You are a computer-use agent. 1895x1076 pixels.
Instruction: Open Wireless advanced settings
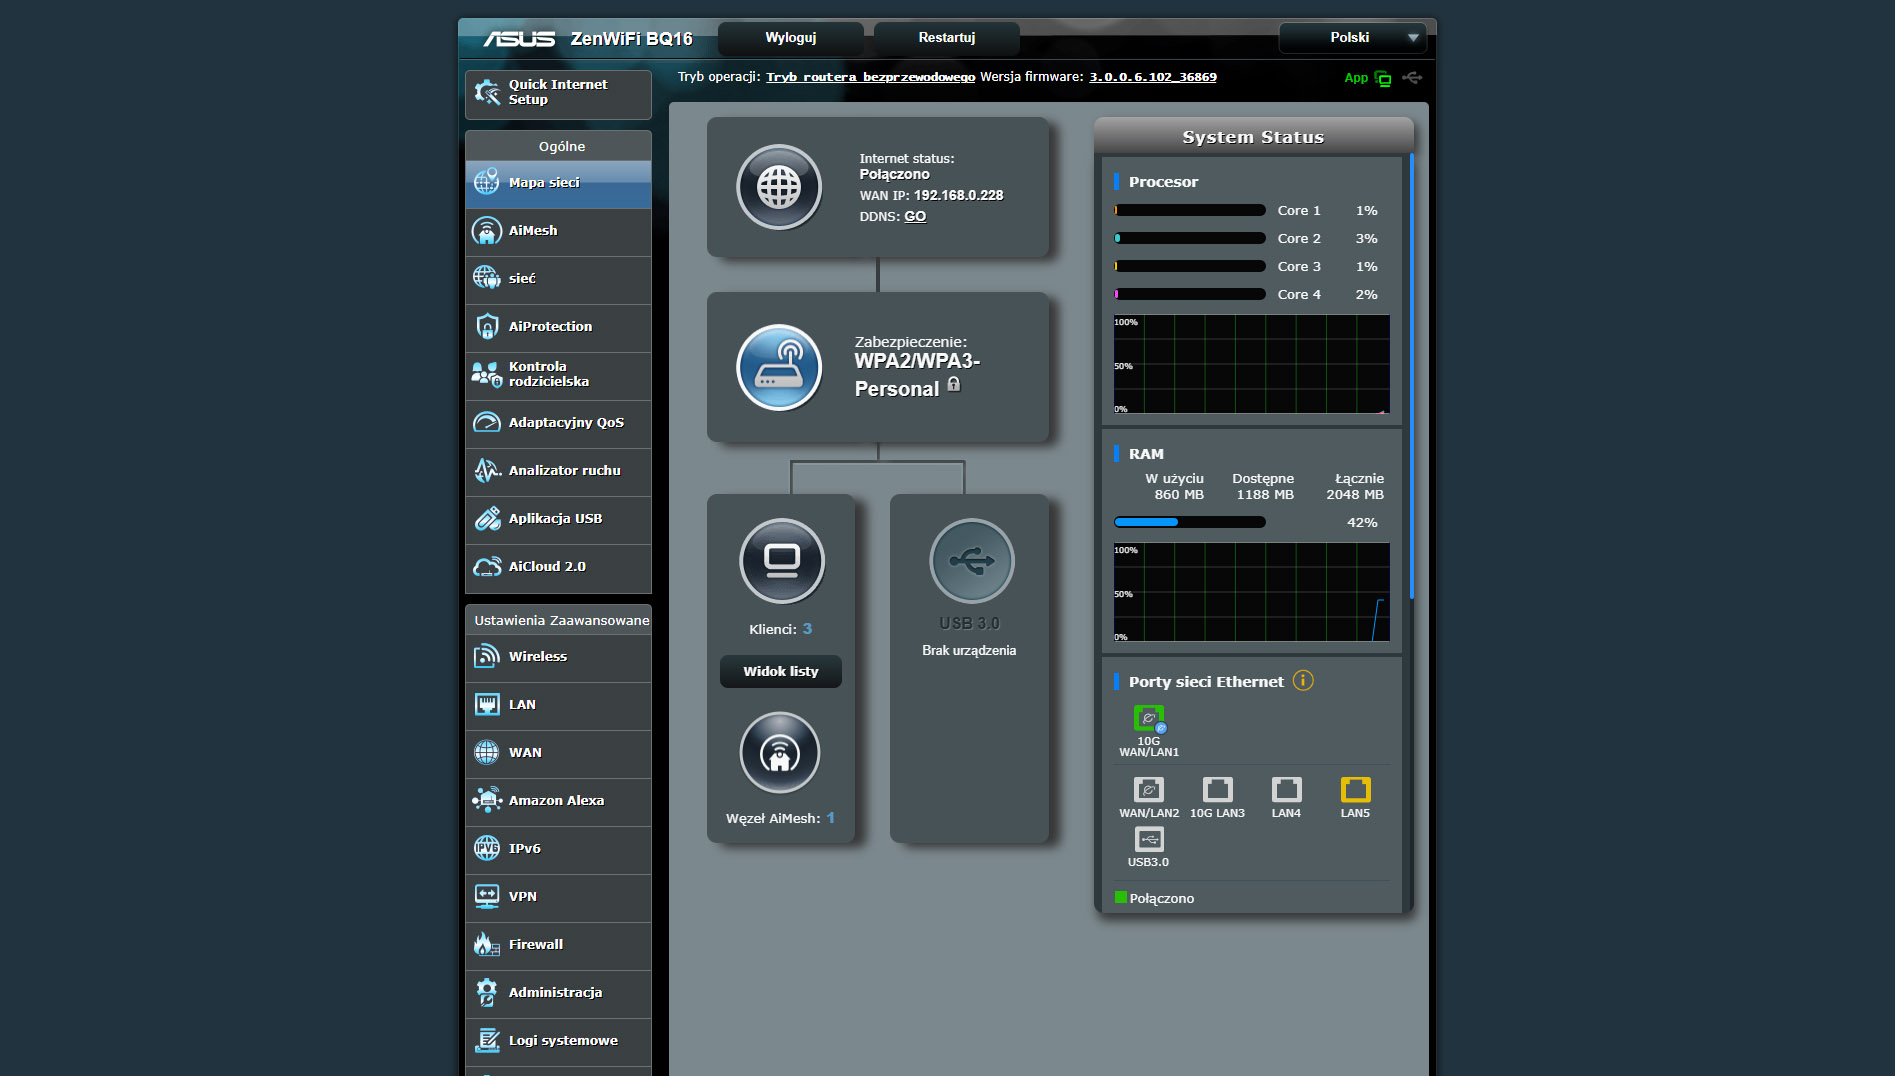coord(558,657)
